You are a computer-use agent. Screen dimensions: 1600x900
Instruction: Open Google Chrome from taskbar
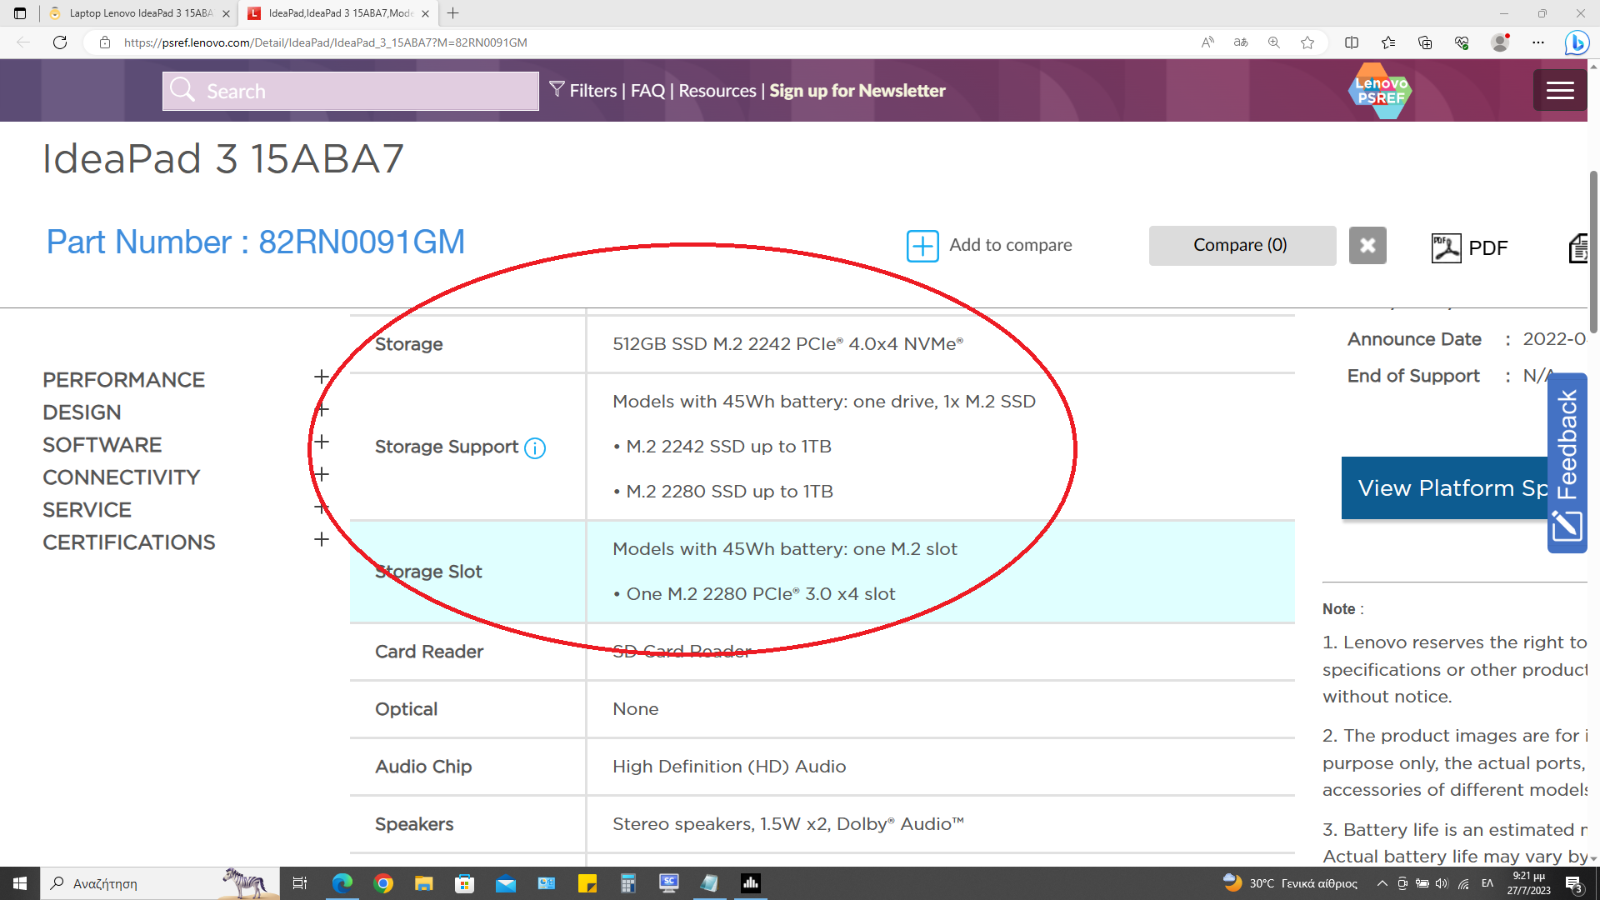point(383,883)
